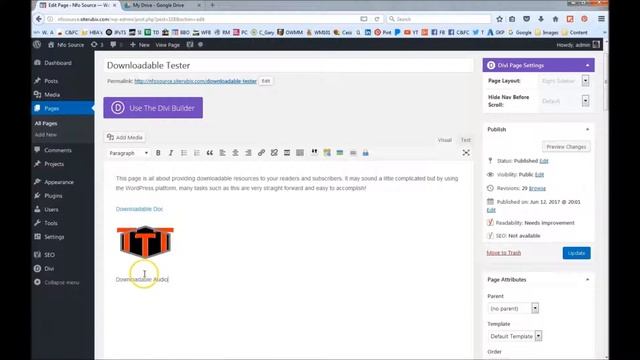Toggle bold formatting in the editor
The height and width of the screenshot is (360, 640).
click(158, 153)
